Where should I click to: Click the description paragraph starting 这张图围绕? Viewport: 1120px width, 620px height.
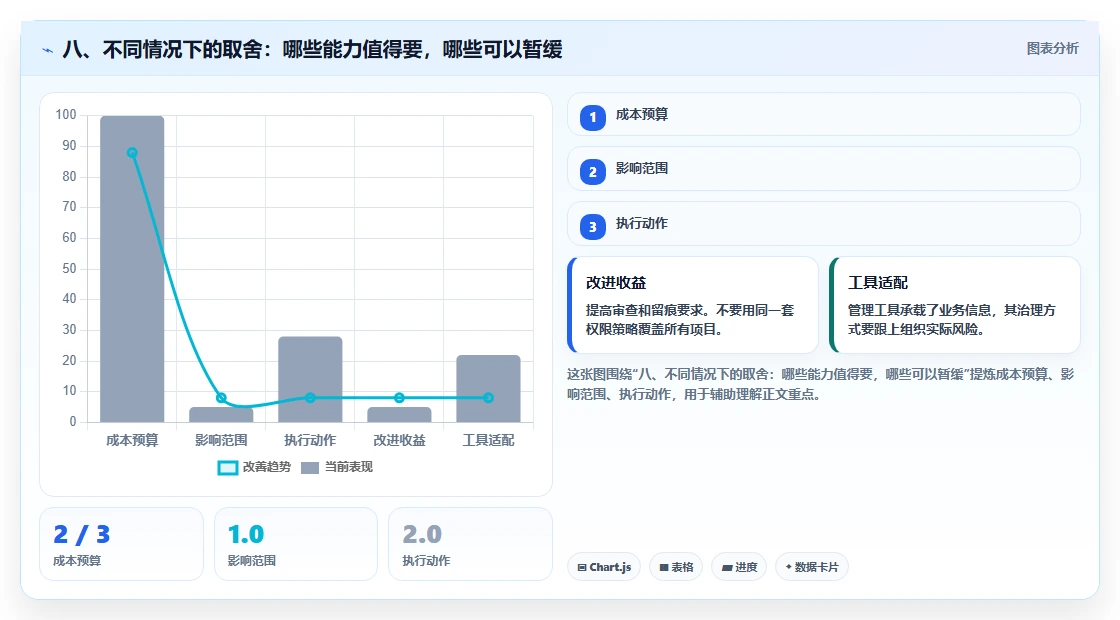point(821,384)
